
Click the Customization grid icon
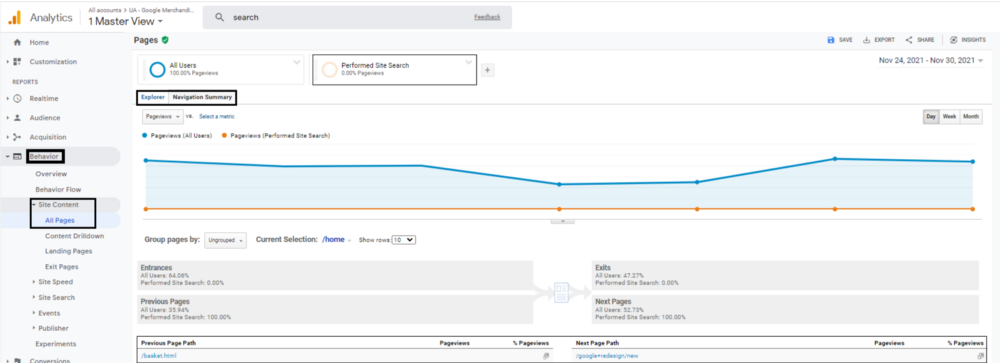pos(17,62)
